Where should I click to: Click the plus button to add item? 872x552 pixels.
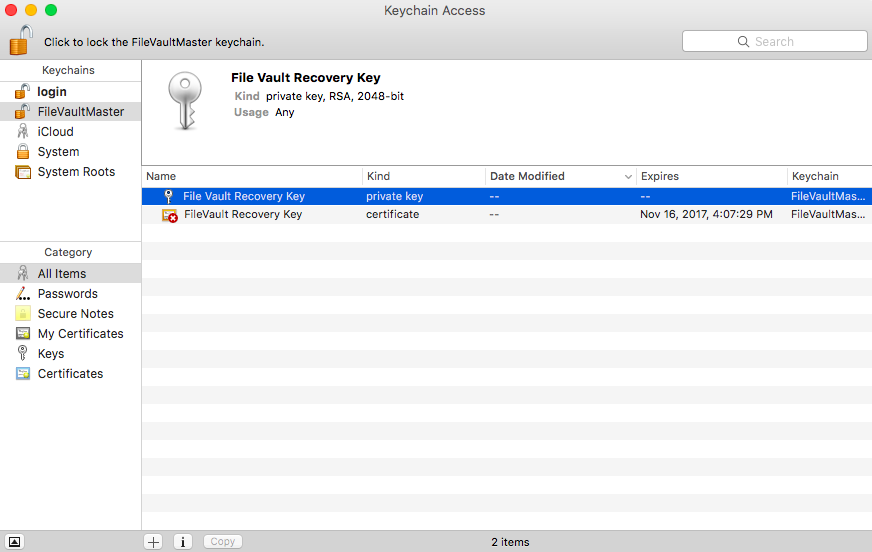coord(153,541)
